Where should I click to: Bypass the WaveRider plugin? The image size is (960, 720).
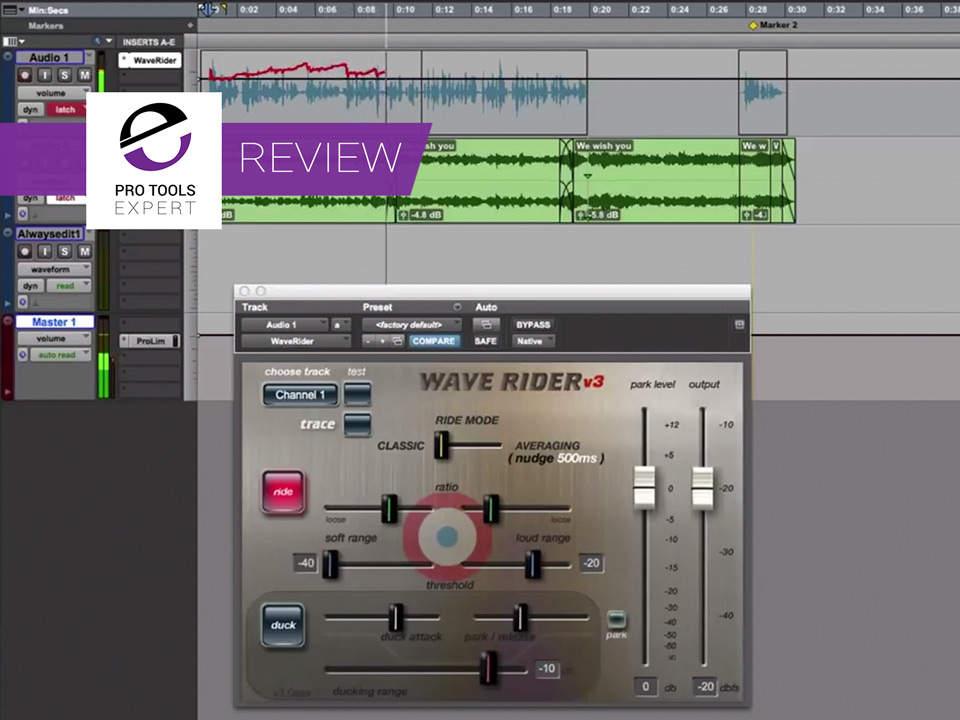coord(533,324)
